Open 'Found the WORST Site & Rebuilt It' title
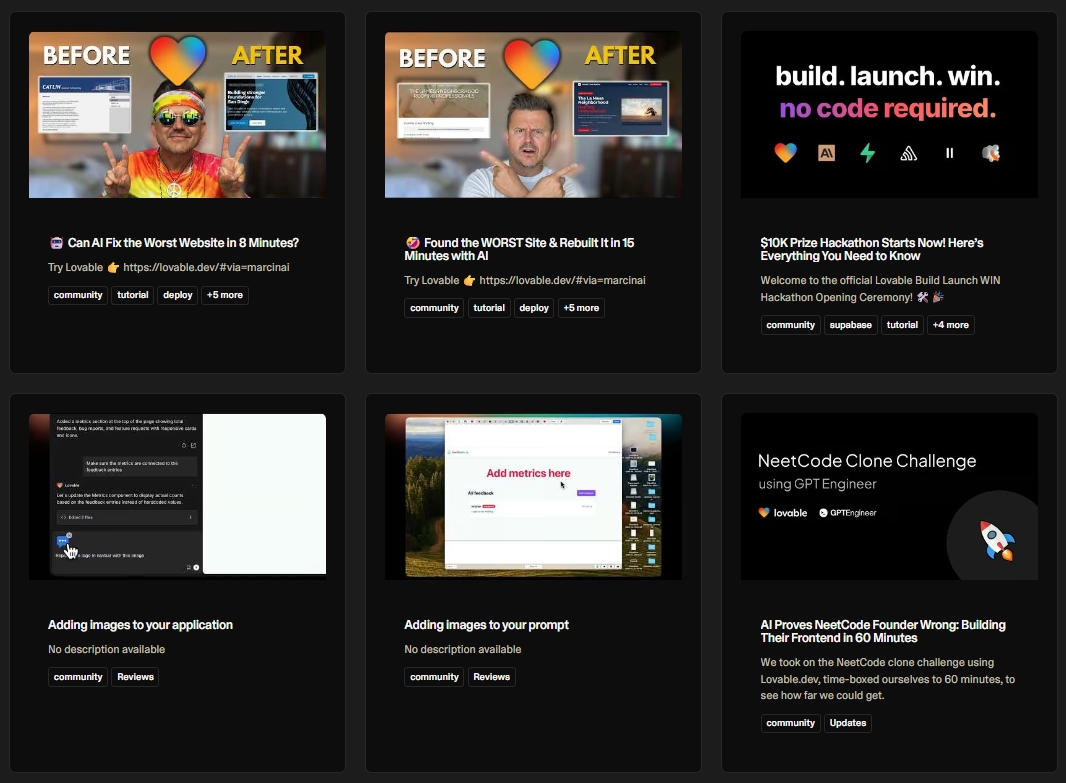This screenshot has height=783, width=1066. [x=519, y=249]
